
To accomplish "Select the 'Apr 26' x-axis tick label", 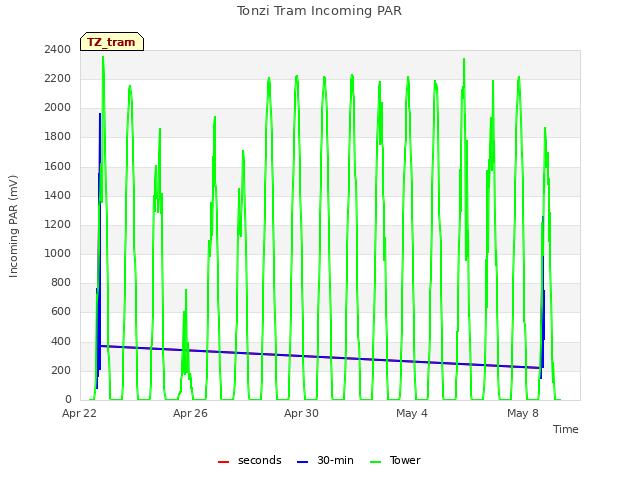I will tap(190, 413).
